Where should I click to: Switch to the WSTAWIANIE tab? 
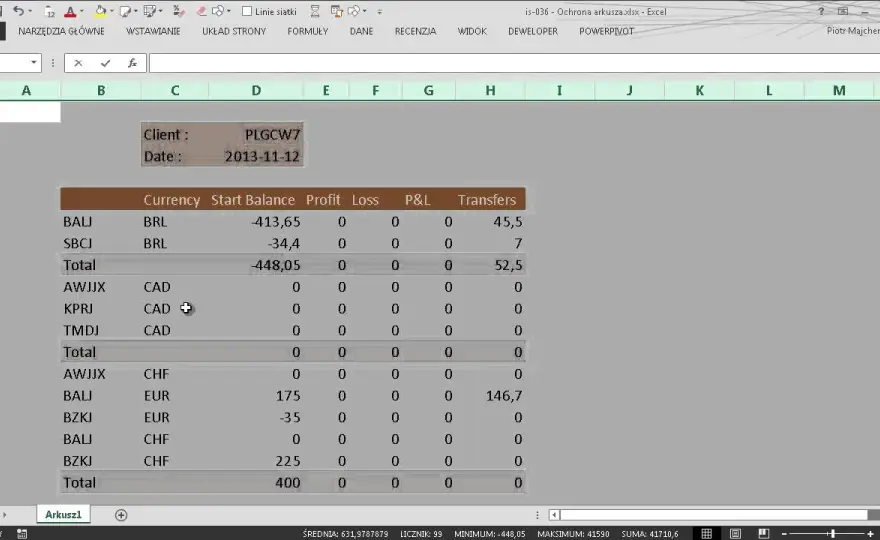[x=153, y=31]
